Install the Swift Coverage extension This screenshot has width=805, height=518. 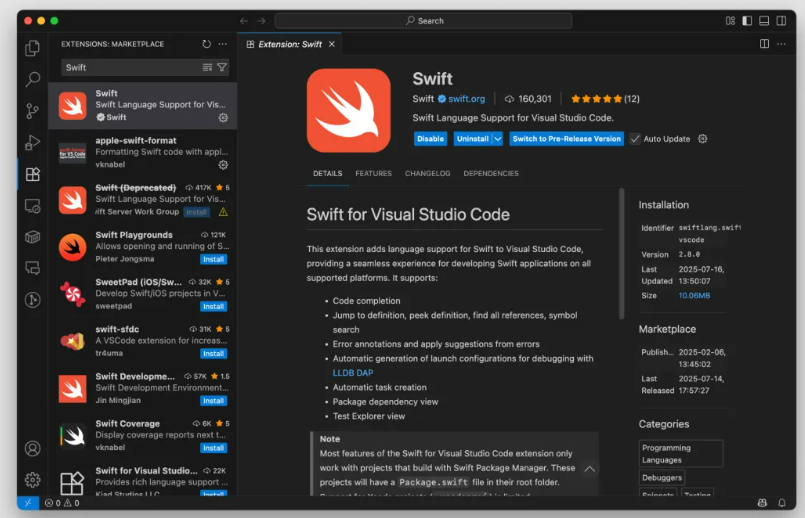213,448
